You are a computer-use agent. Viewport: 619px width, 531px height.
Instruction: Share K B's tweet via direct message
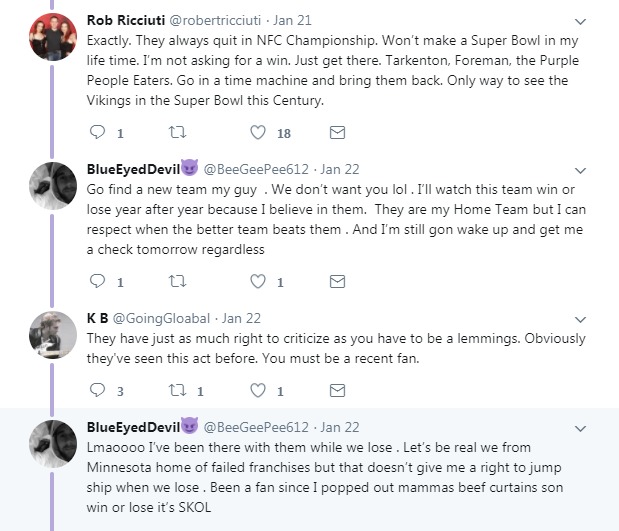pyautogui.click(x=337, y=390)
